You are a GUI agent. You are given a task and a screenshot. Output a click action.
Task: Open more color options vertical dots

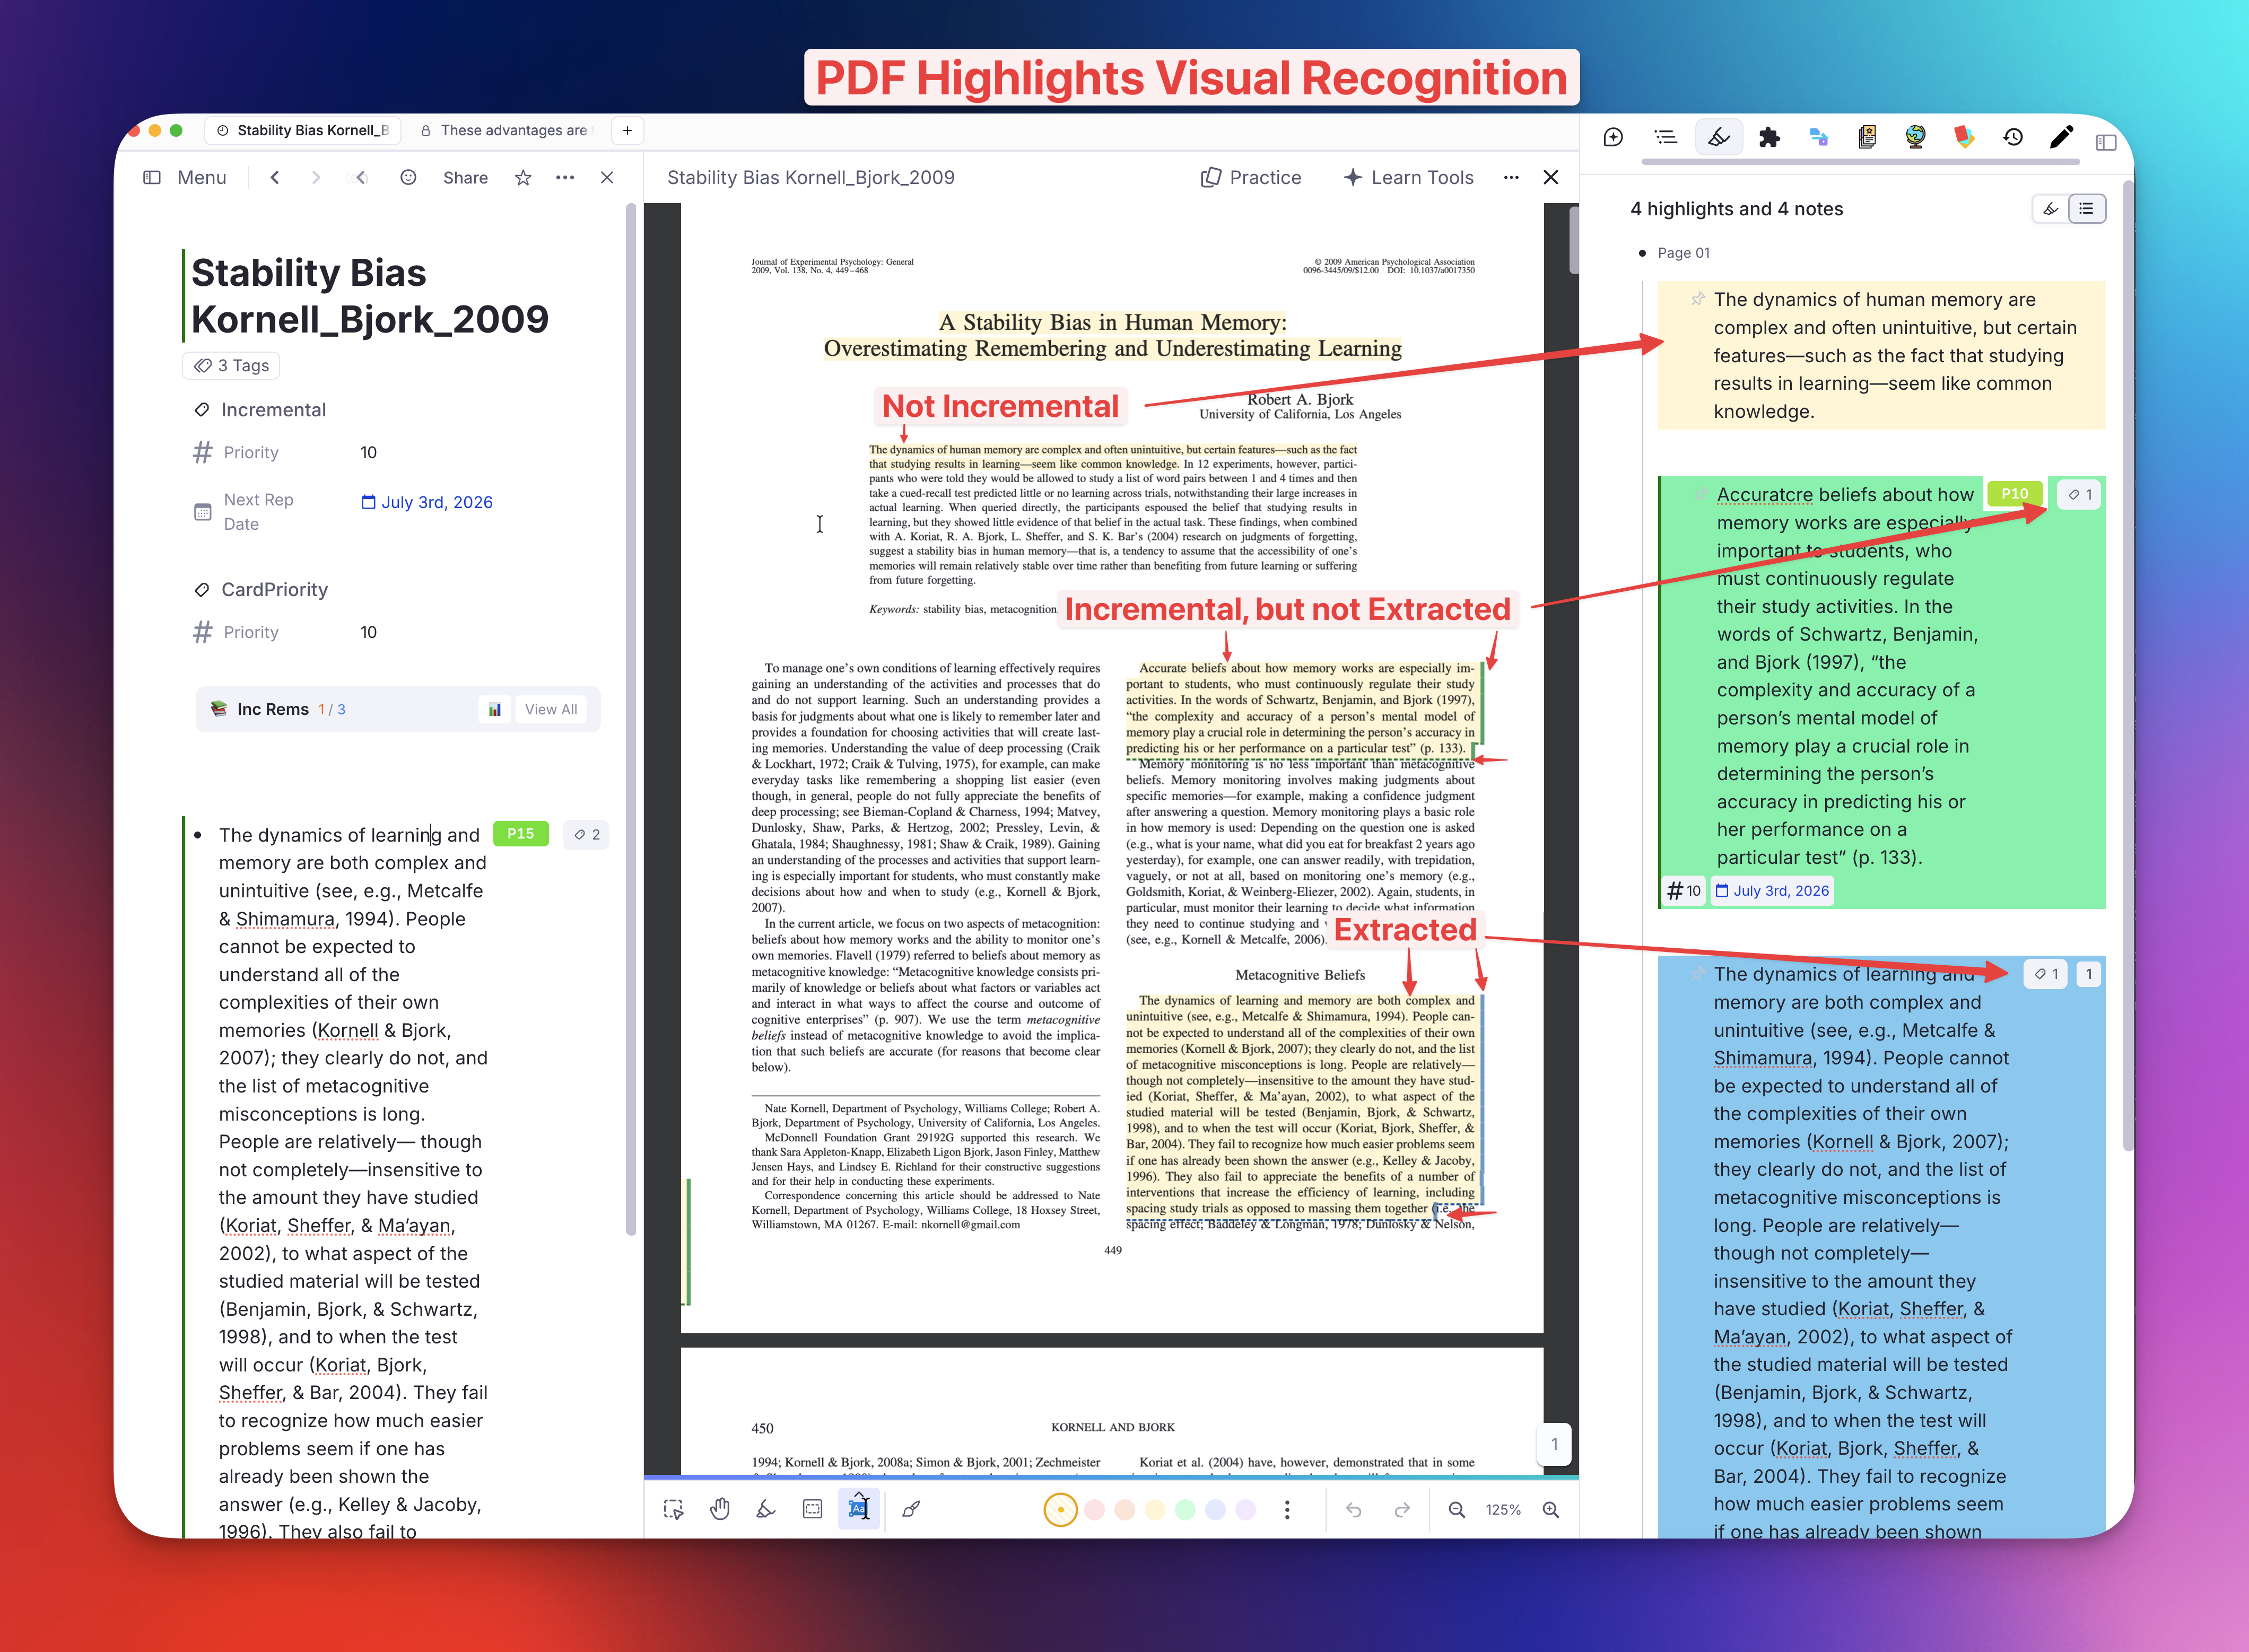(1287, 1509)
